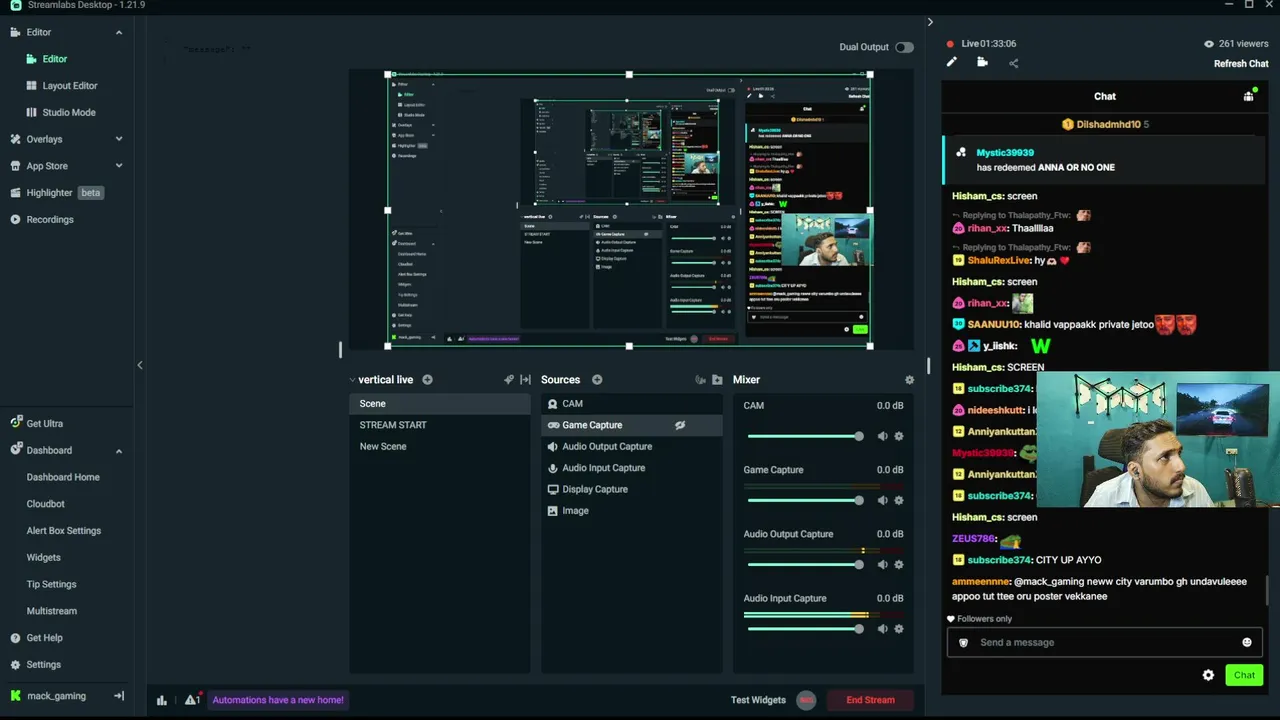
Task: Click the End Stream button
Action: click(x=870, y=700)
